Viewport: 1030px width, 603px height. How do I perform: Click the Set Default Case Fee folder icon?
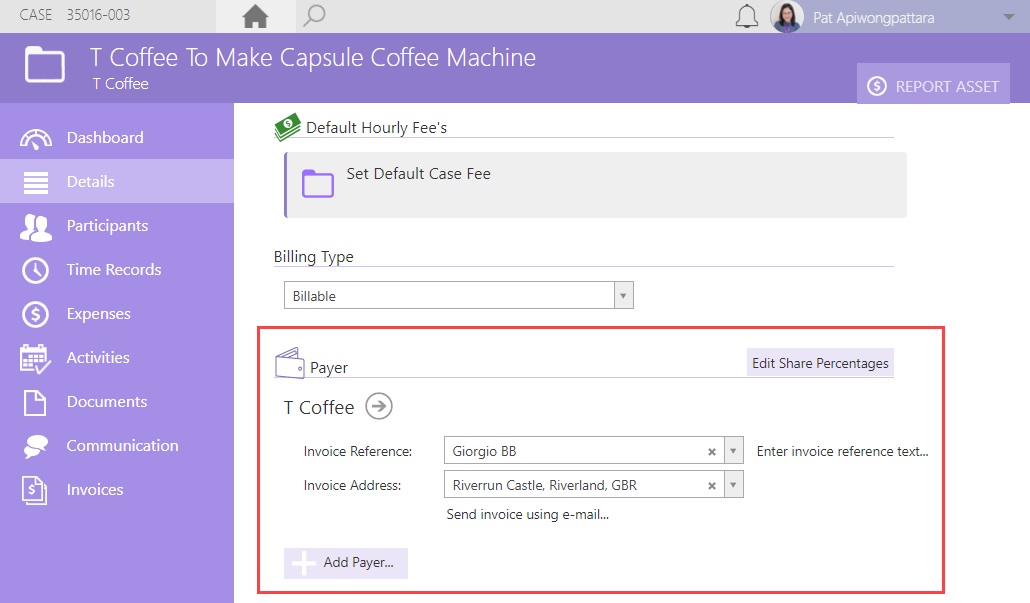pos(318,183)
